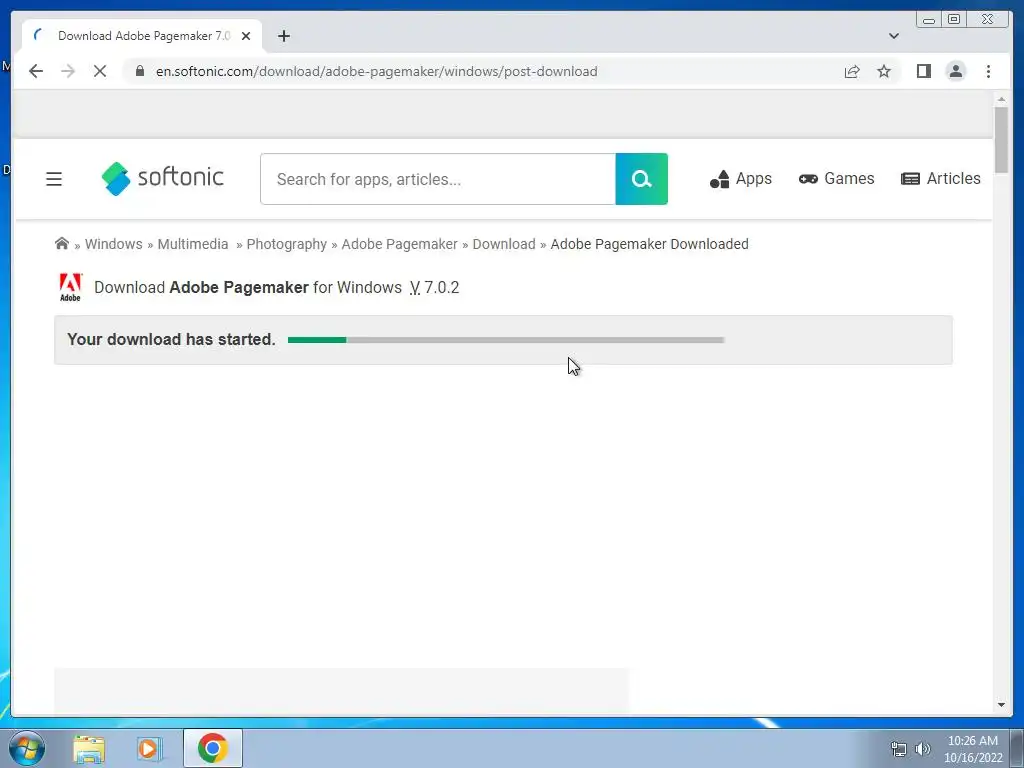Open the Chrome three-dot menu

988,71
